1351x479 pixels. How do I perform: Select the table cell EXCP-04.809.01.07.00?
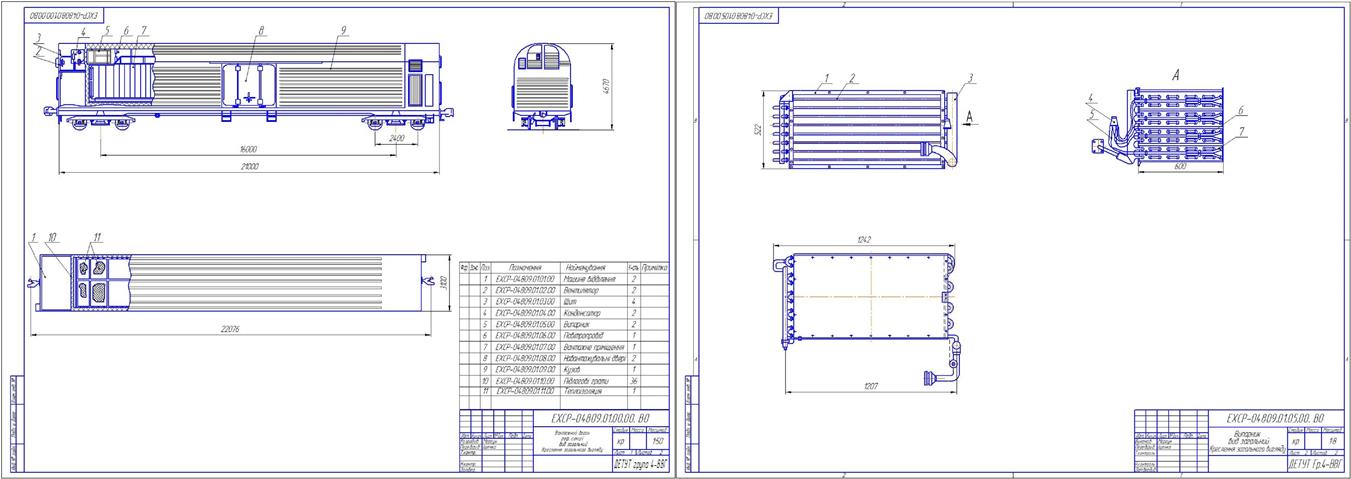pos(525,347)
